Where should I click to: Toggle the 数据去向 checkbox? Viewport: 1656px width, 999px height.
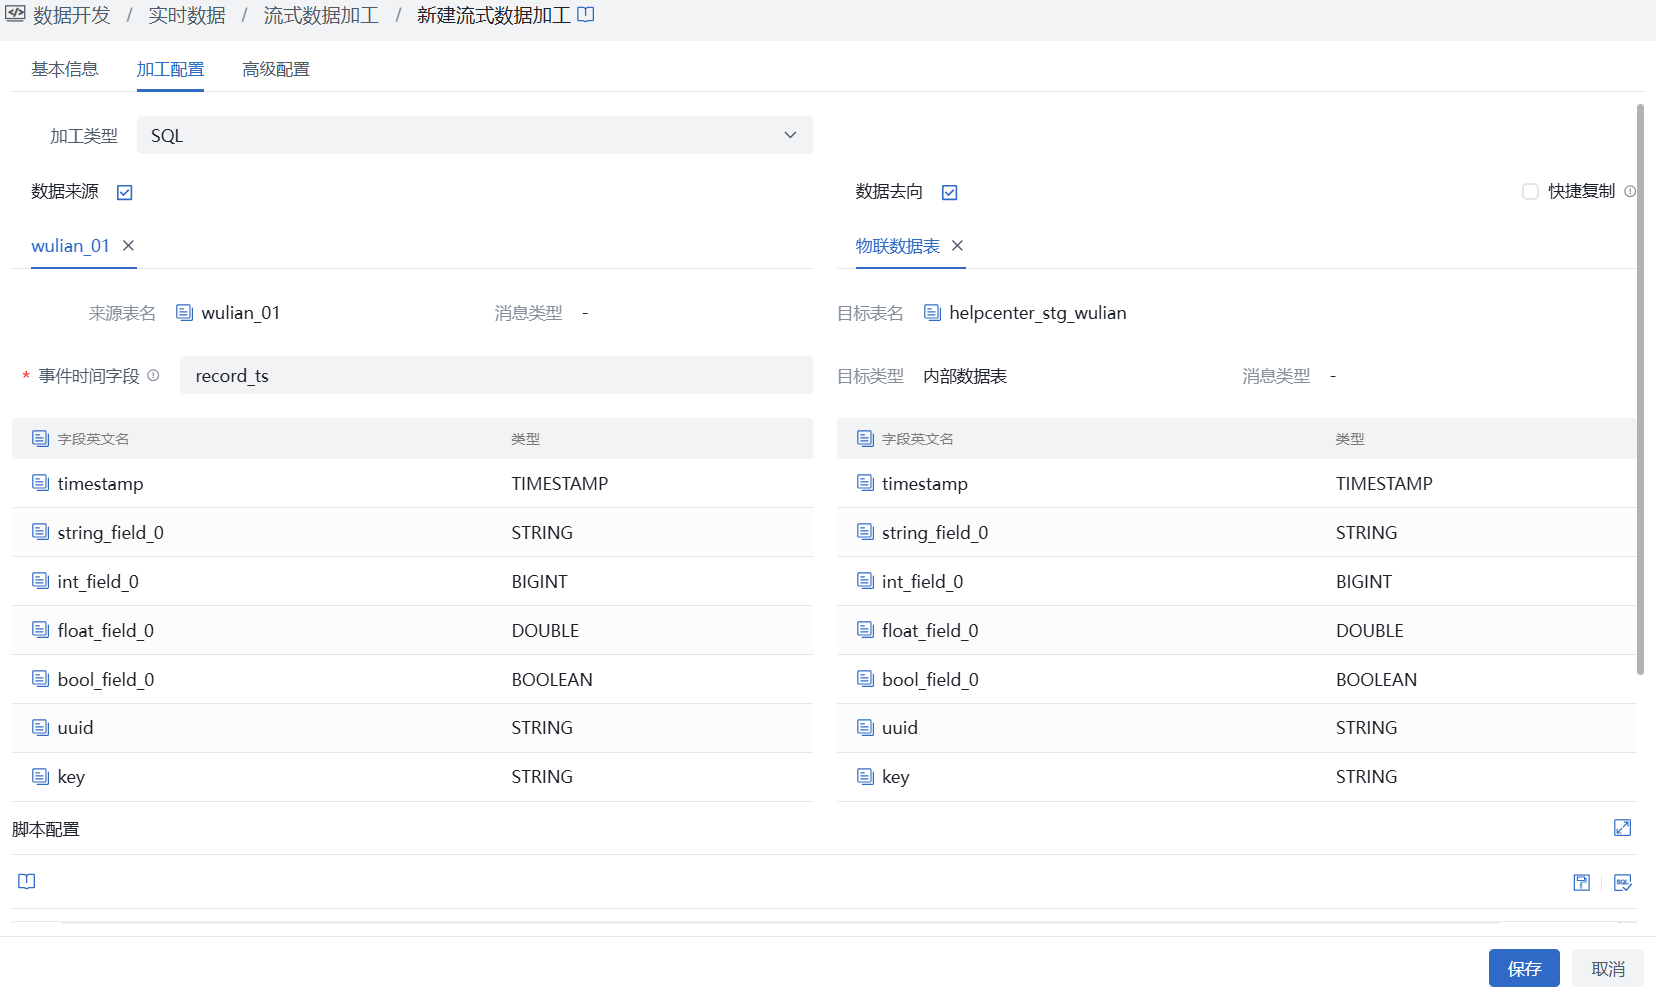click(950, 192)
